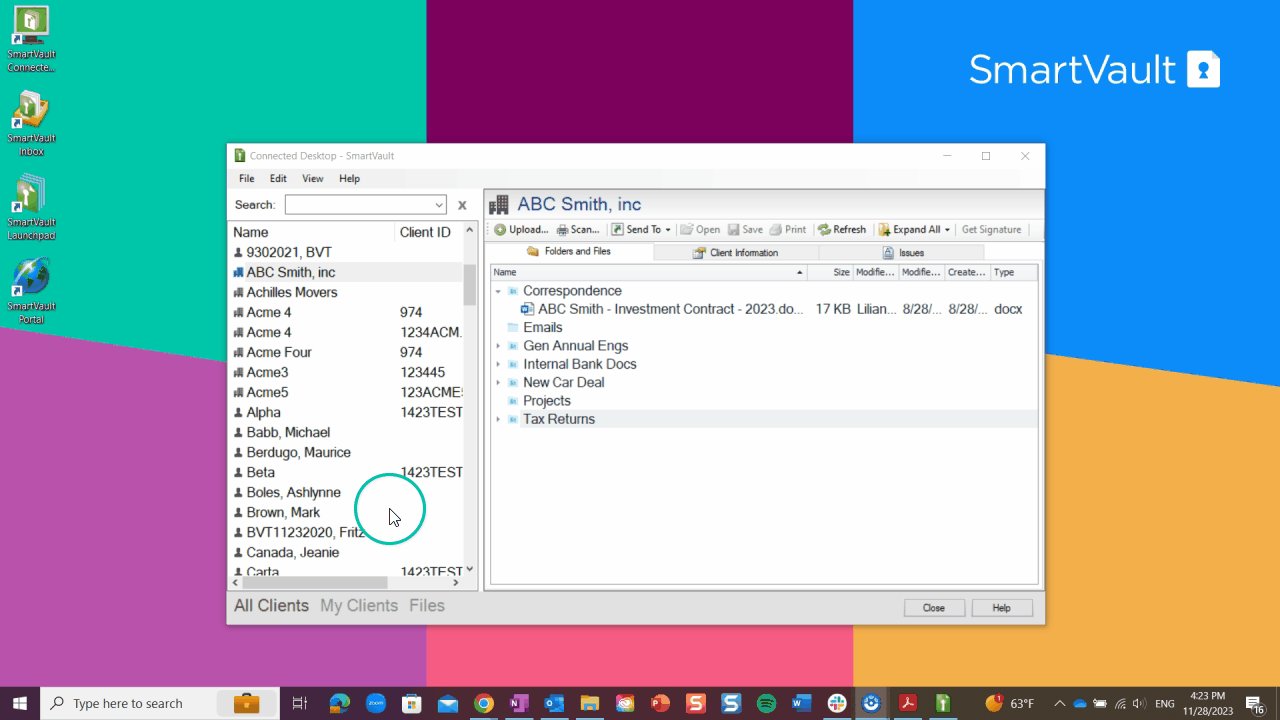The height and width of the screenshot is (720, 1280).
Task: Select the Emails folder
Action: pyautogui.click(x=542, y=328)
